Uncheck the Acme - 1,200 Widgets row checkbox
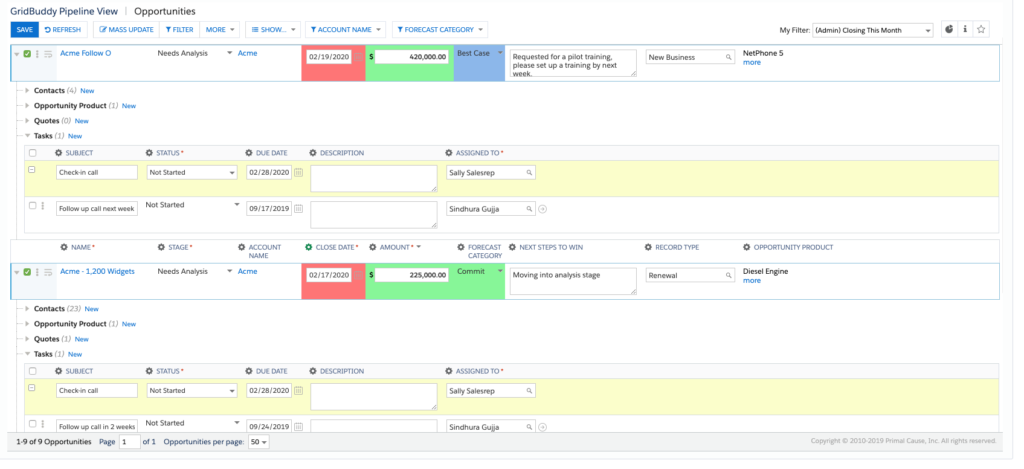The image size is (1024, 469). click(x=27, y=272)
